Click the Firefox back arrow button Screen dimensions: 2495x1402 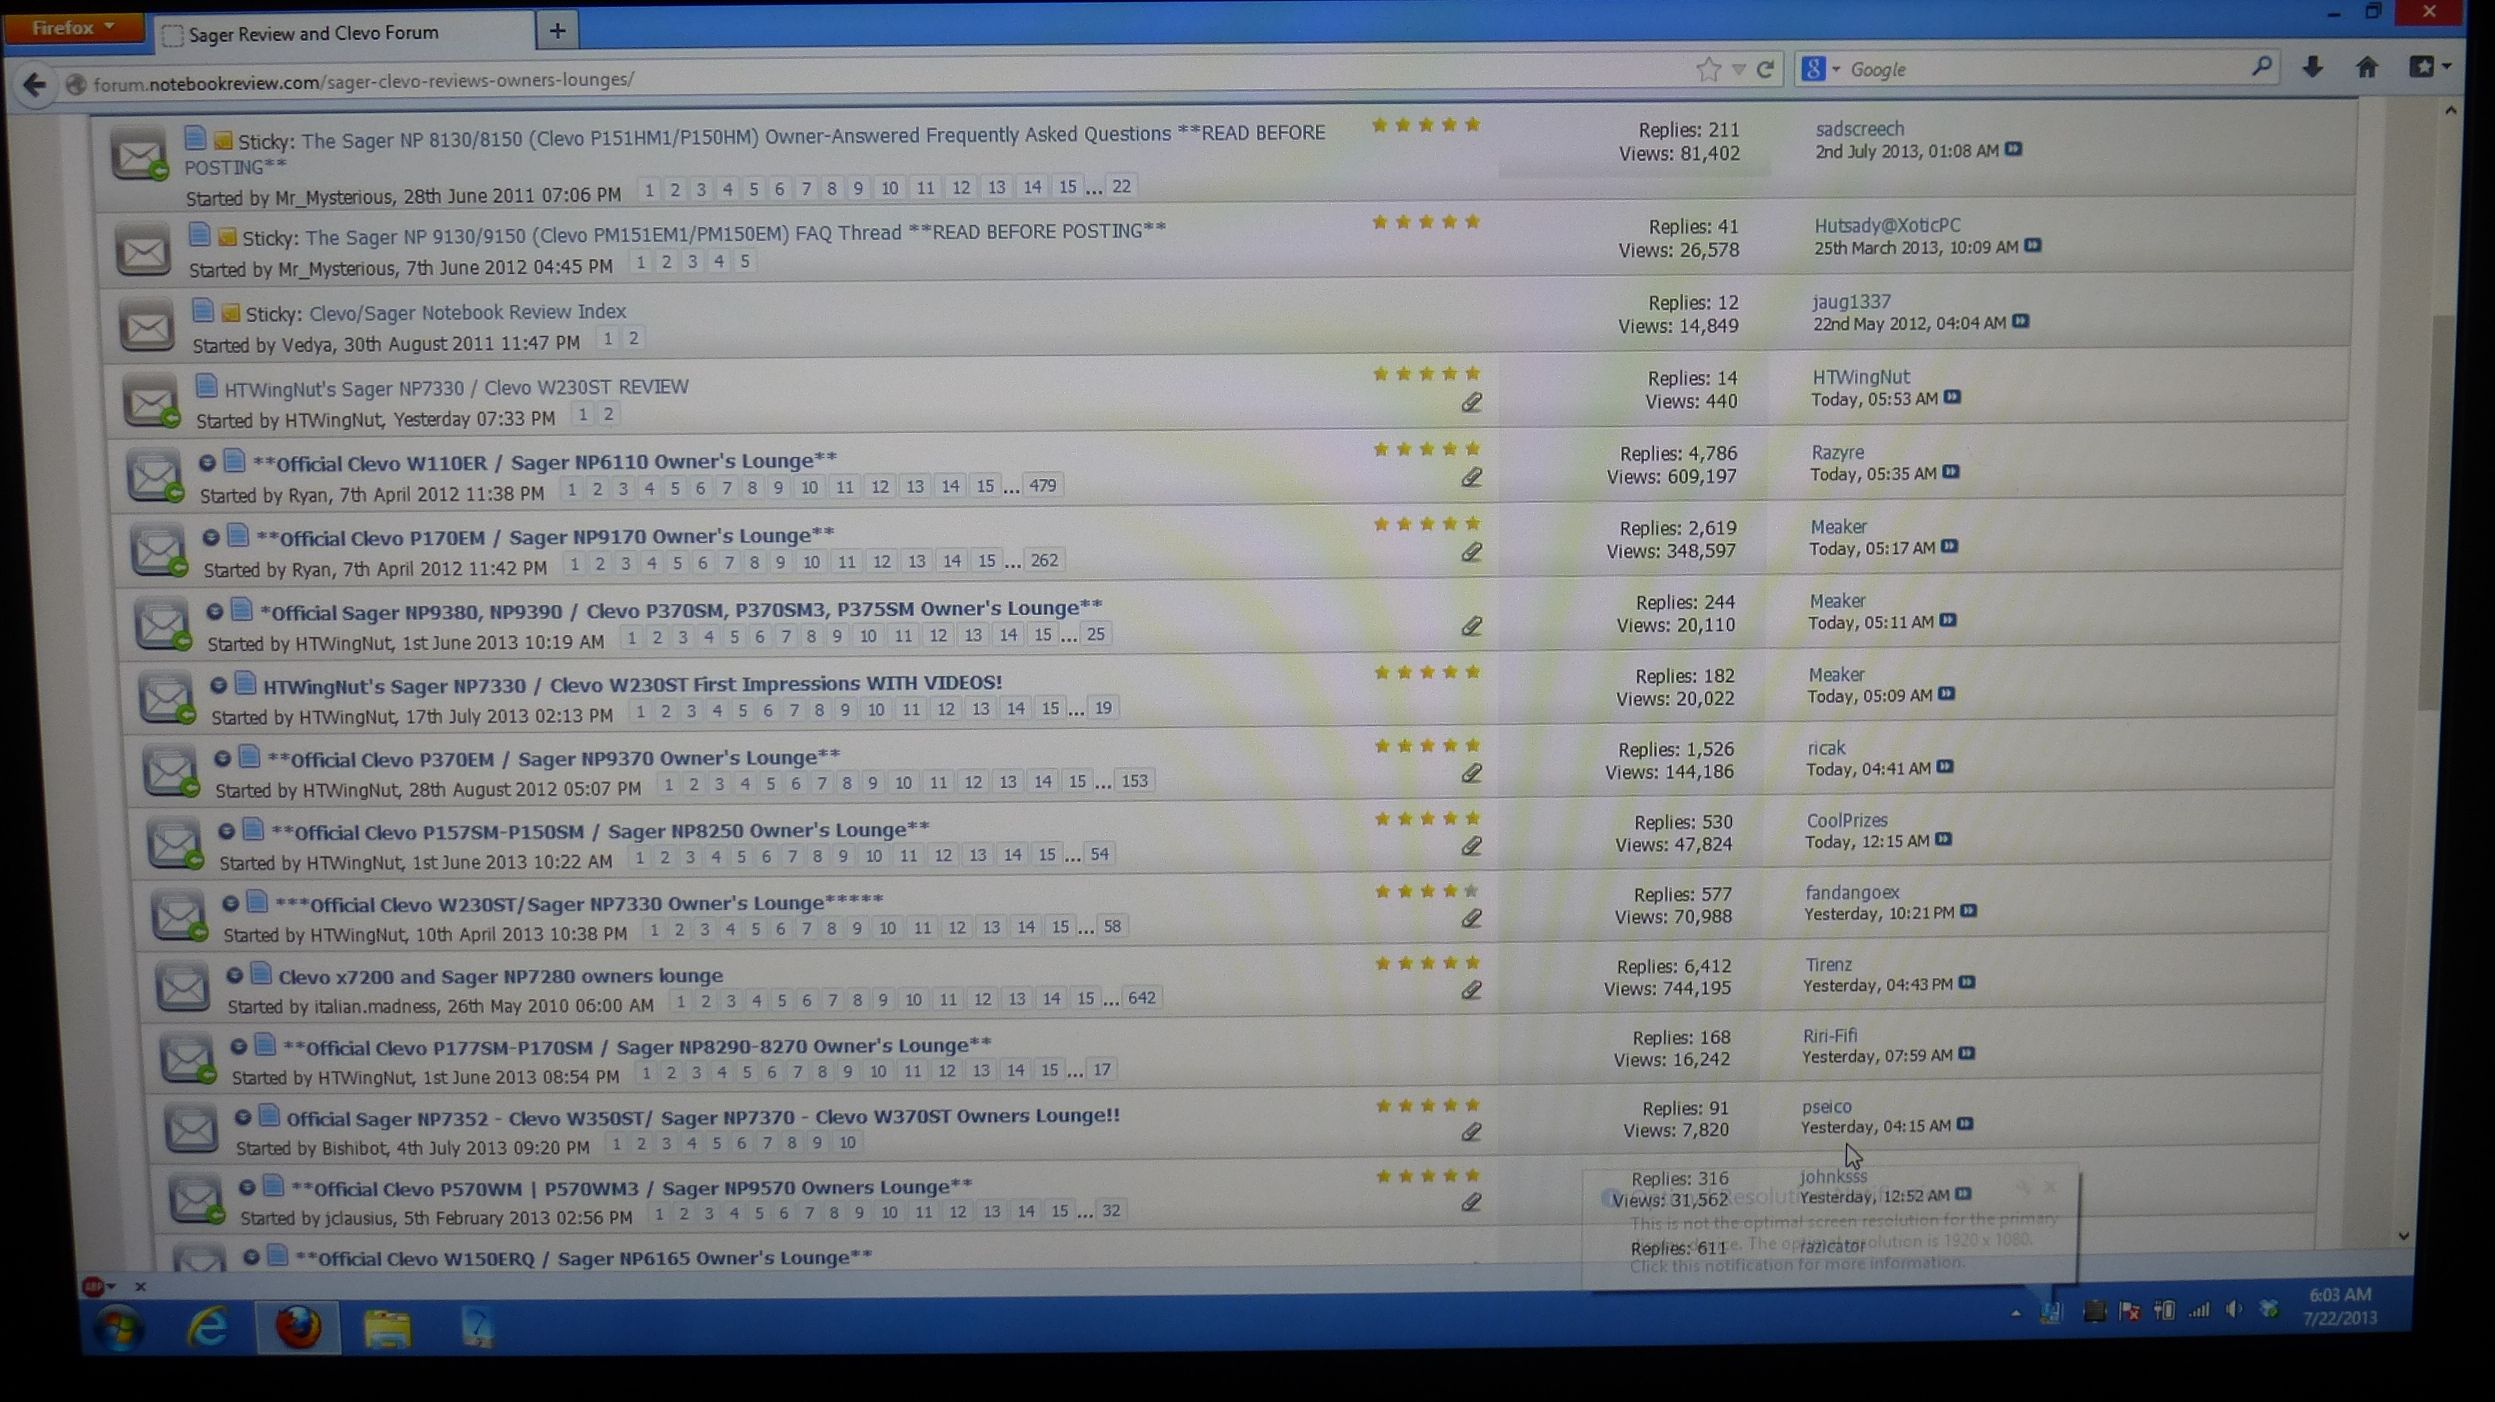pyautogui.click(x=35, y=84)
